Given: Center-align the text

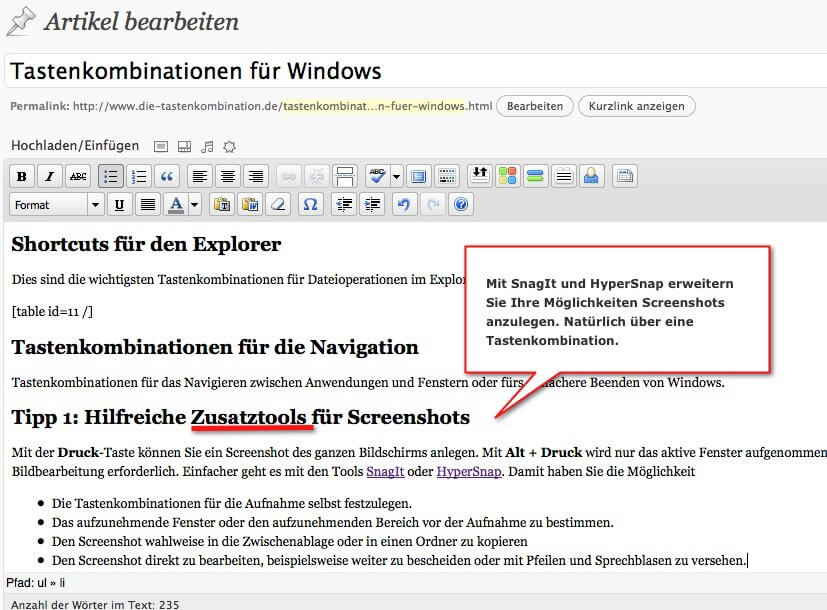Looking at the screenshot, I should (228, 176).
